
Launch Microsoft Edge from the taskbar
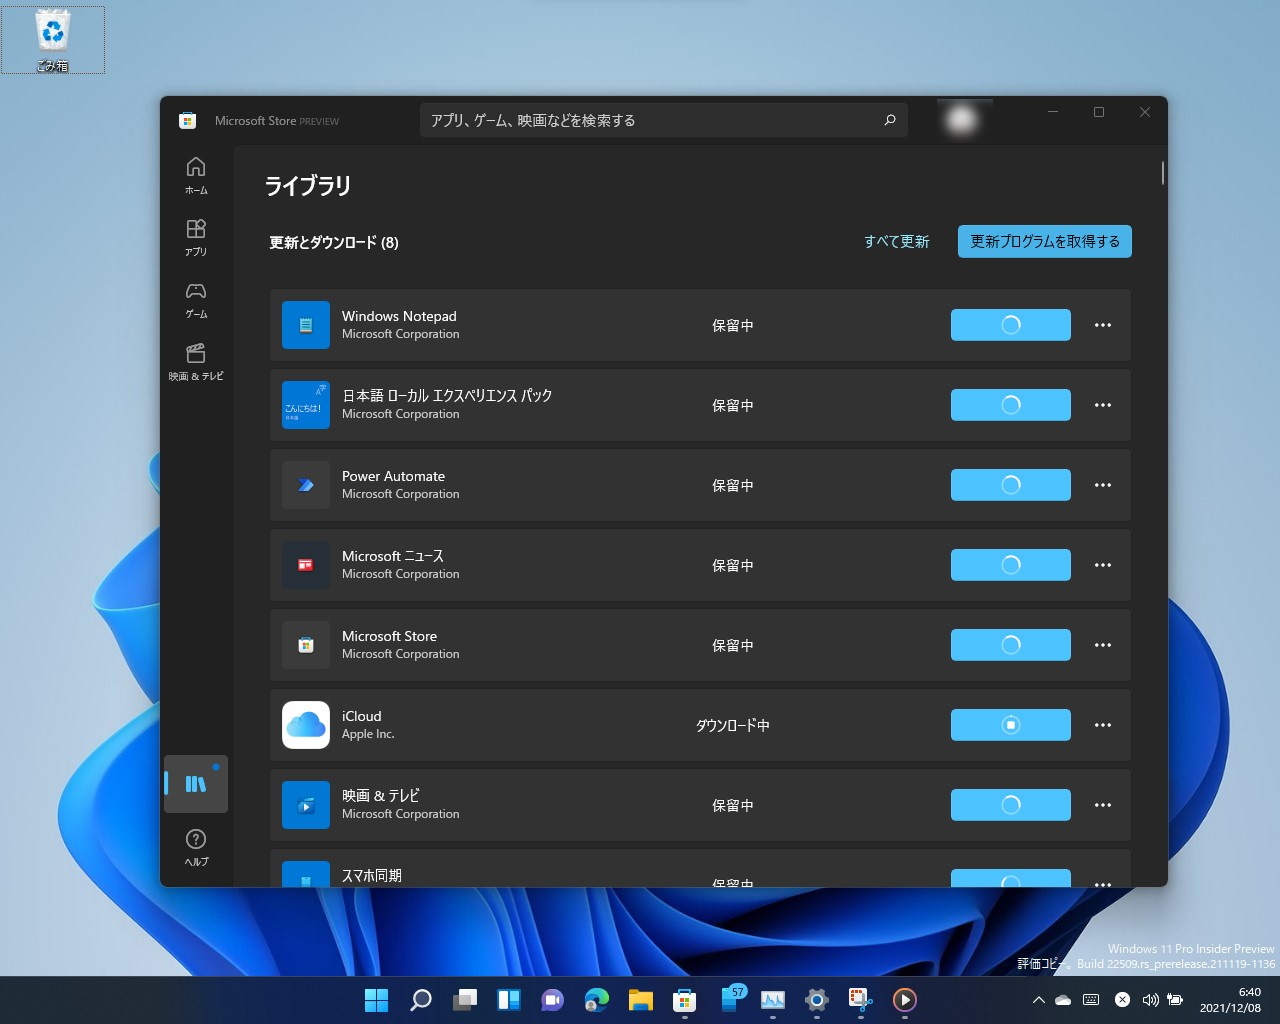[597, 999]
